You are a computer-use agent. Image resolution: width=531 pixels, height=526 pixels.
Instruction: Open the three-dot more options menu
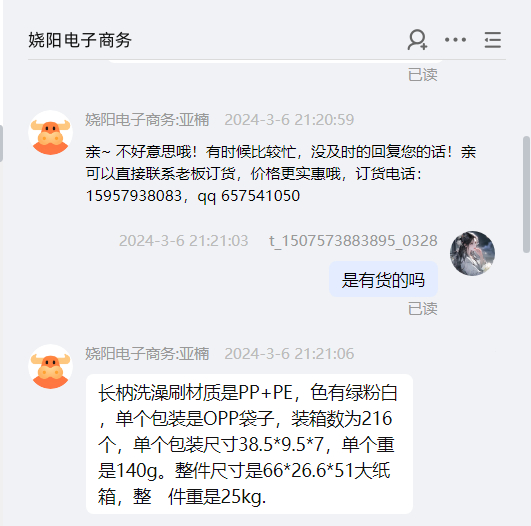[x=455, y=40]
